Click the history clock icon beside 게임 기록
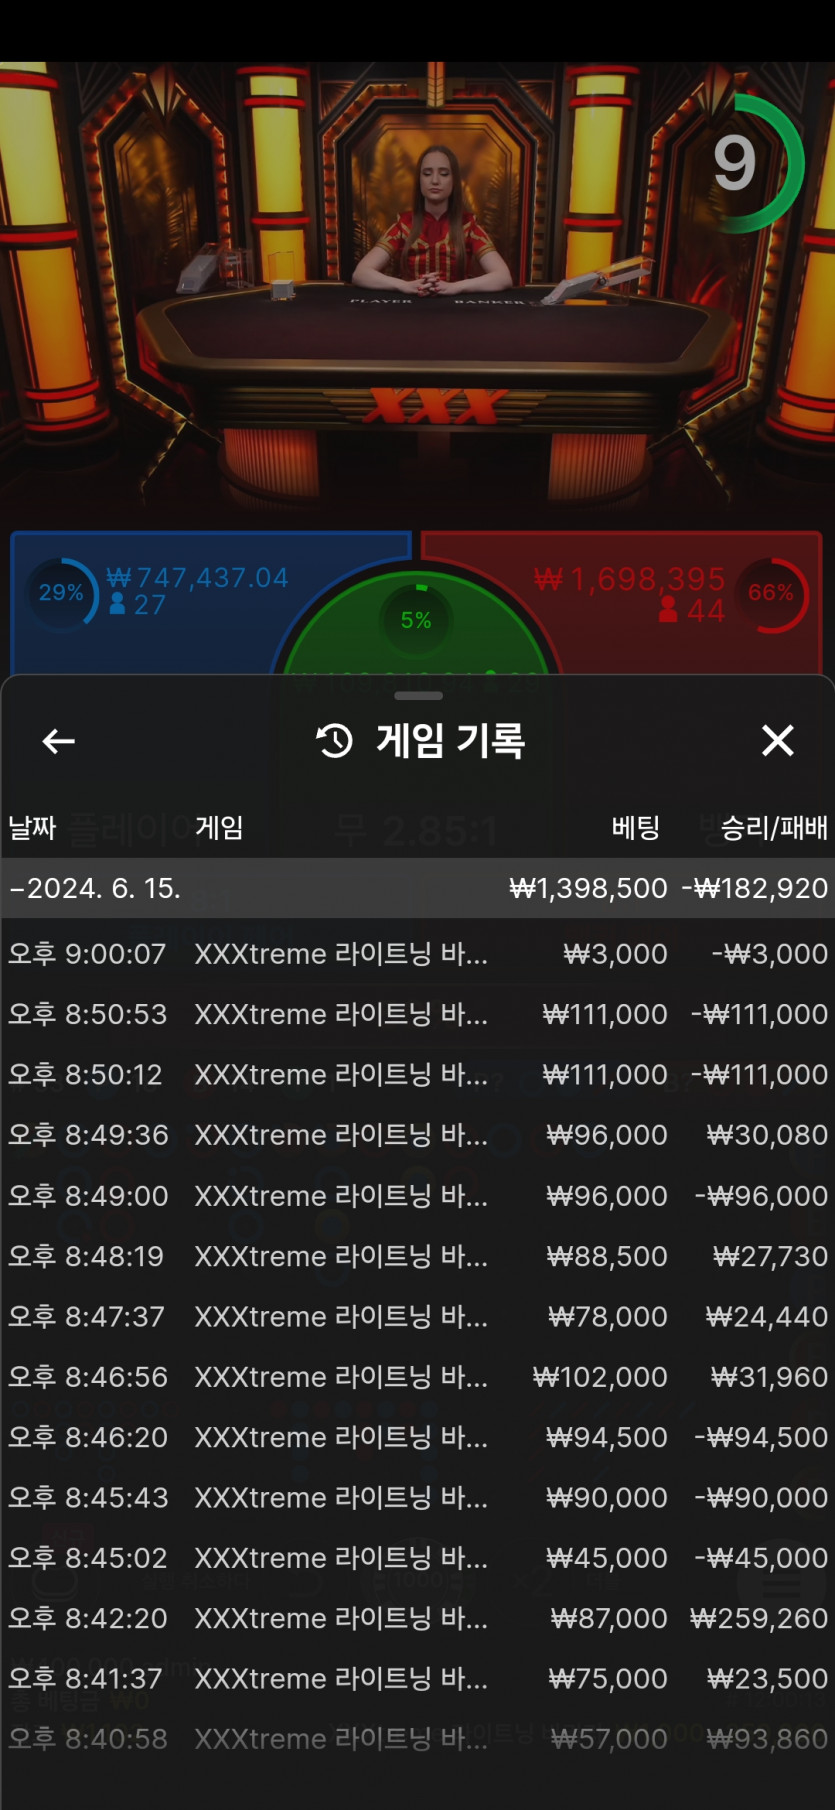The width and height of the screenshot is (835, 1810). coord(334,741)
